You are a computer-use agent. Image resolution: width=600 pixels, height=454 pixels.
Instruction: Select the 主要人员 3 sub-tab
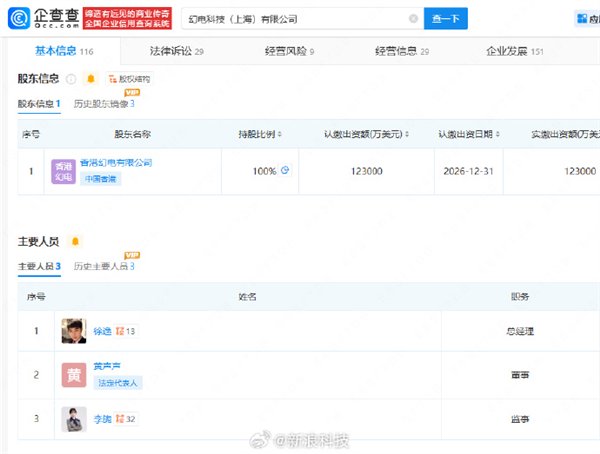point(39,266)
